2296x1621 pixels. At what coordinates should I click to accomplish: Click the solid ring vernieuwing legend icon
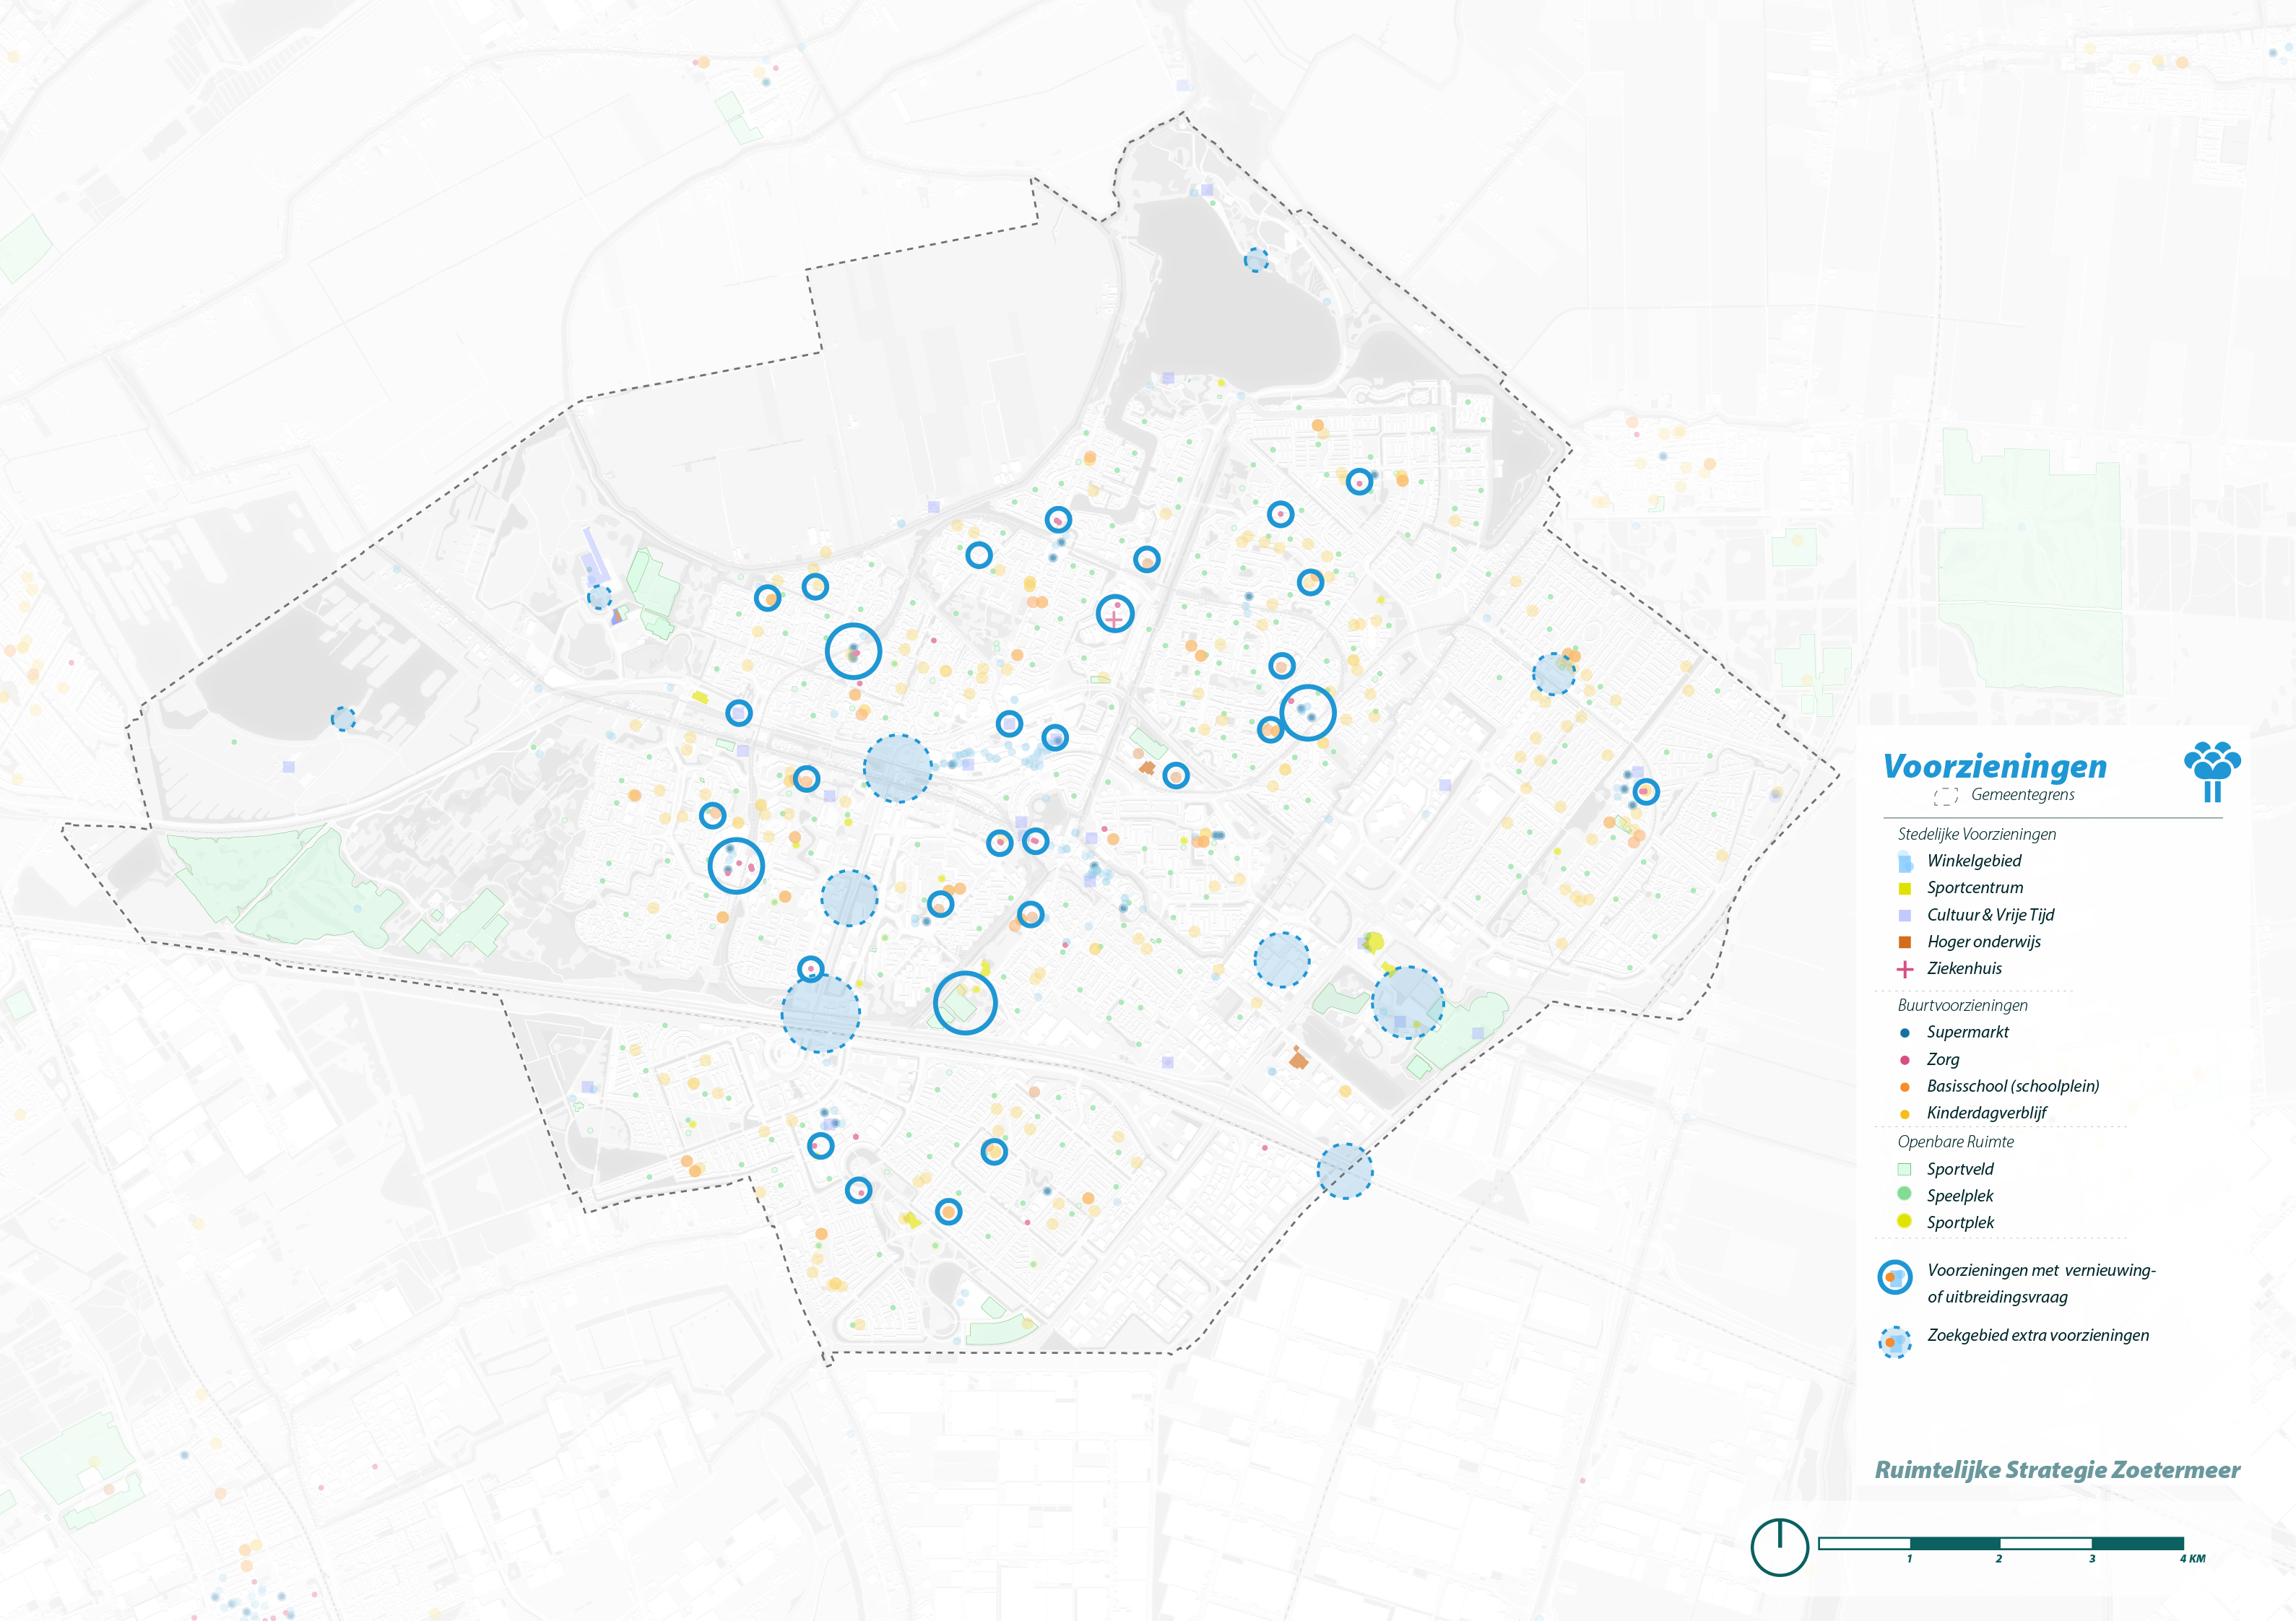1894,1277
